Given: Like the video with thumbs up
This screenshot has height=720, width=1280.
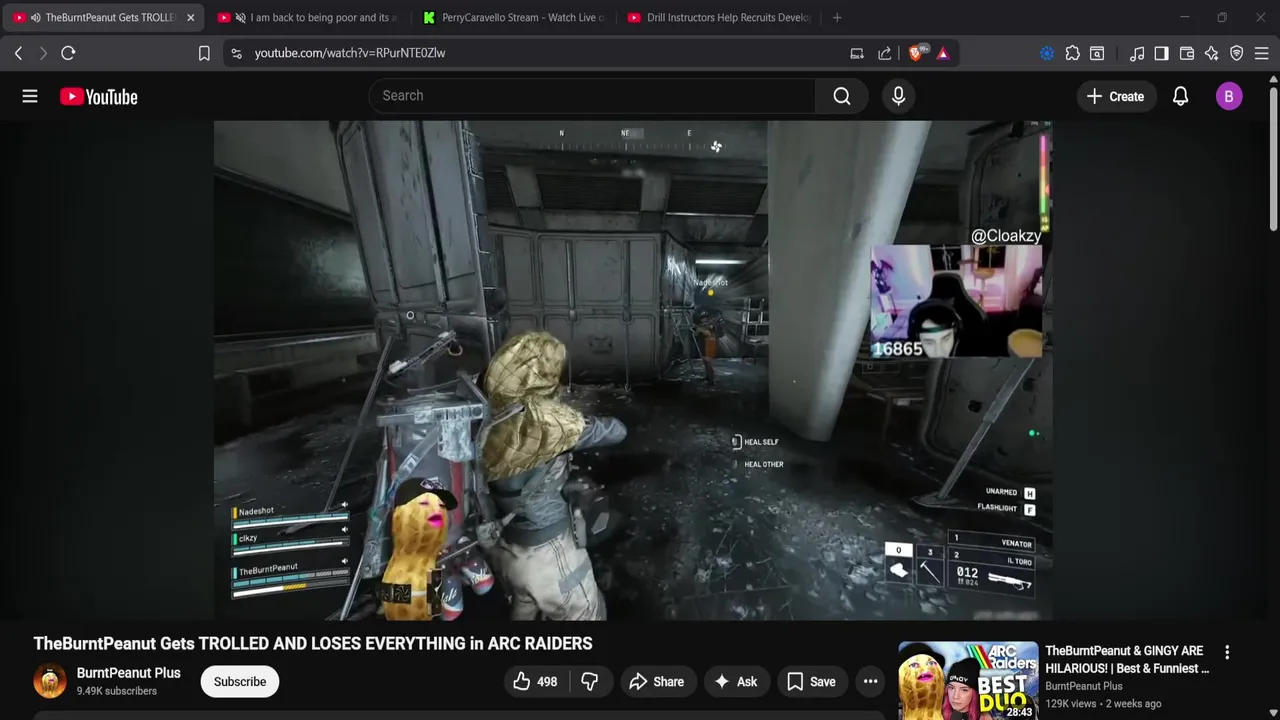Looking at the screenshot, I should pos(536,682).
